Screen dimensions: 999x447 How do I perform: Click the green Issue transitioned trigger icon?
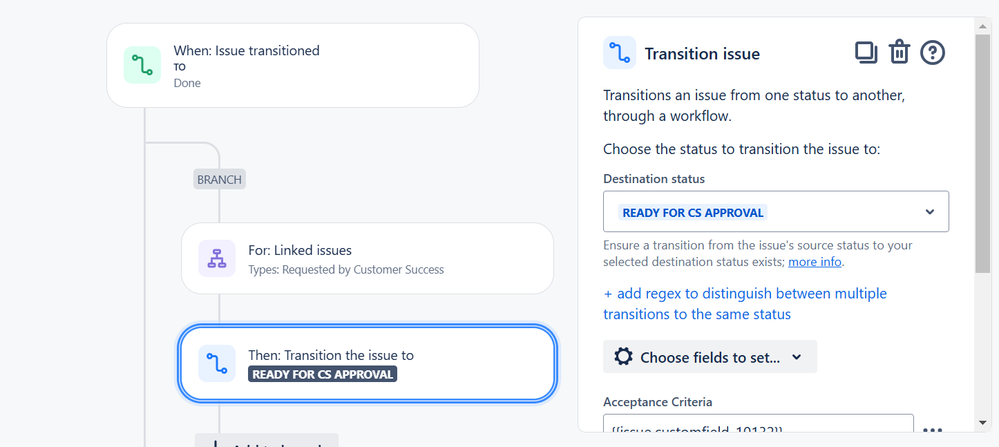(x=142, y=65)
